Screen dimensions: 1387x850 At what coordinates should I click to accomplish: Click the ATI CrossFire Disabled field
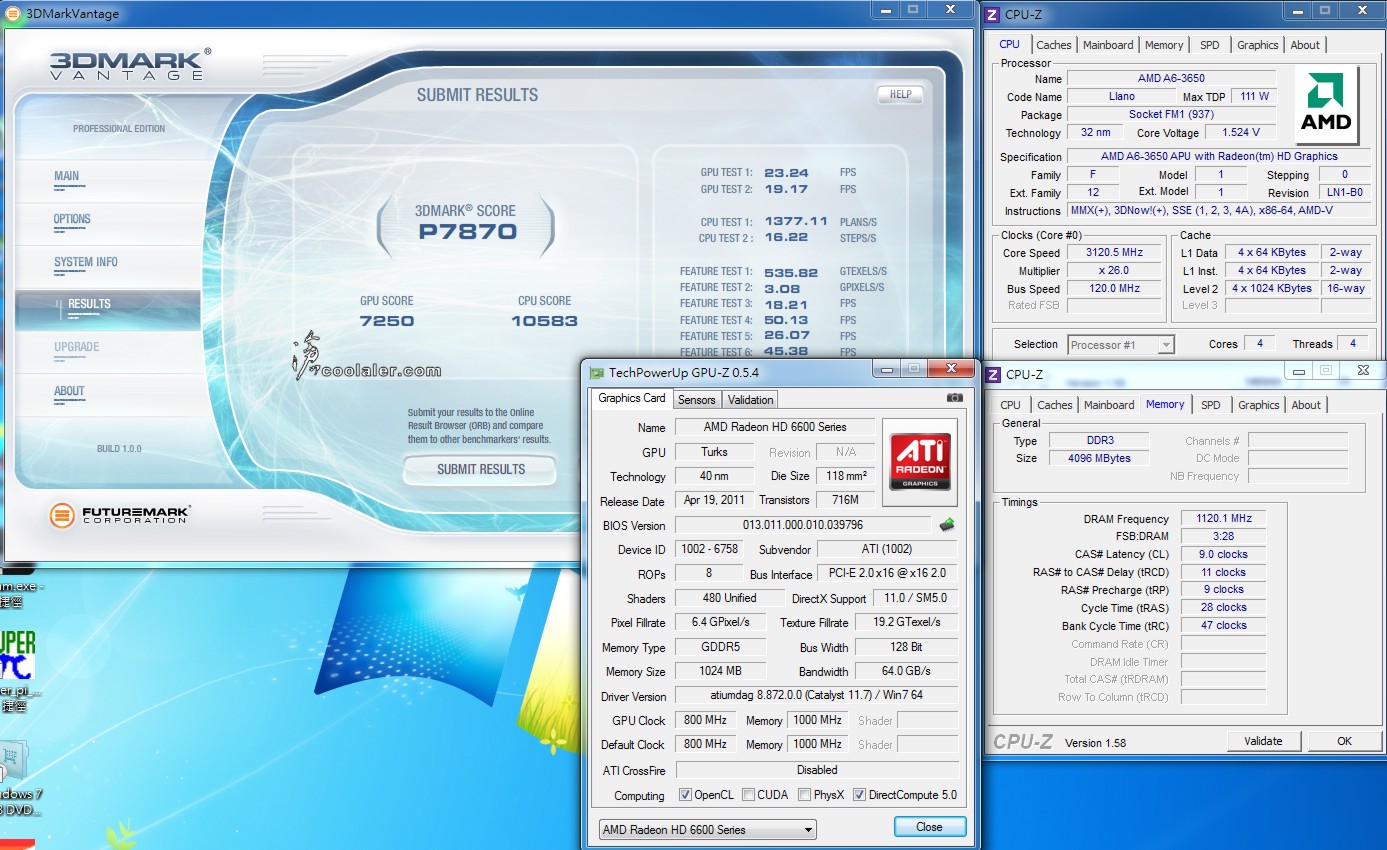tap(816, 770)
